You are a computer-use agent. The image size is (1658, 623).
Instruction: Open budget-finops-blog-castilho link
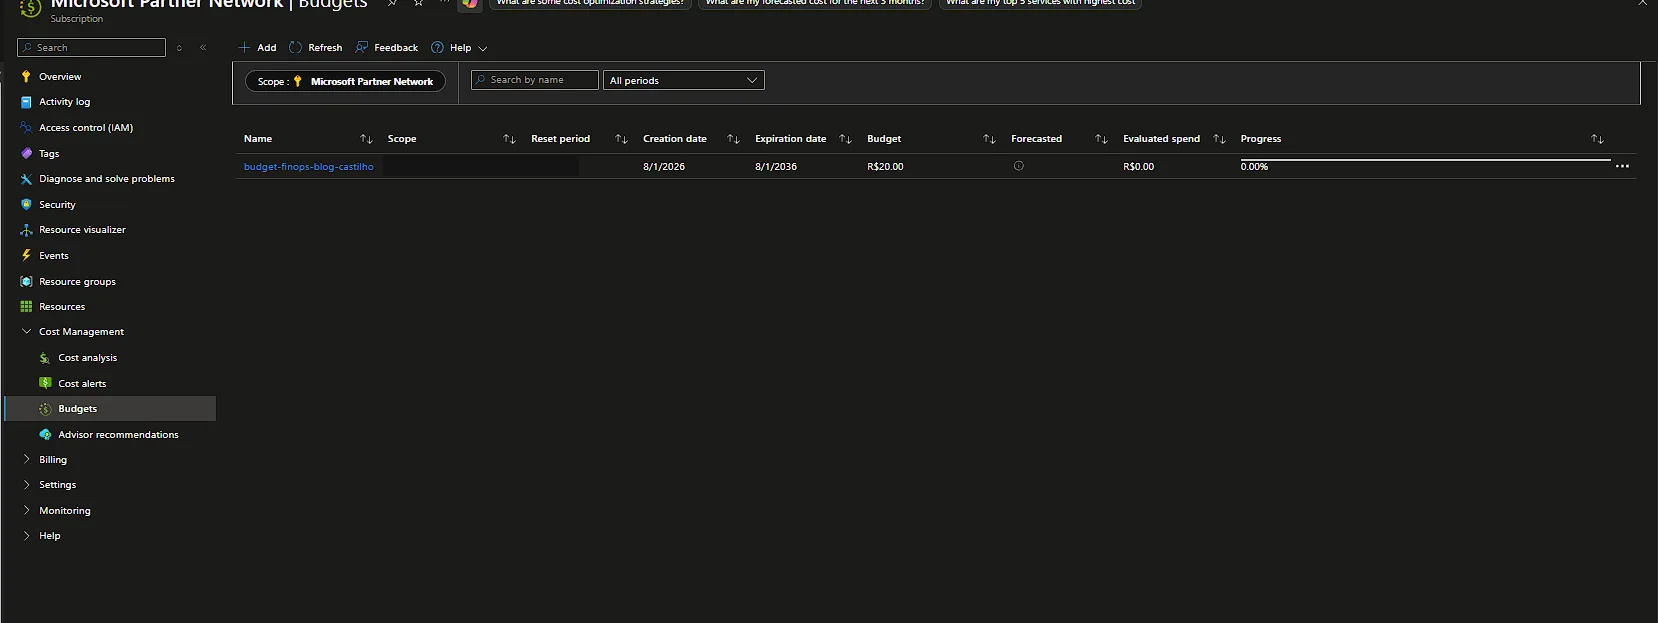(x=309, y=167)
